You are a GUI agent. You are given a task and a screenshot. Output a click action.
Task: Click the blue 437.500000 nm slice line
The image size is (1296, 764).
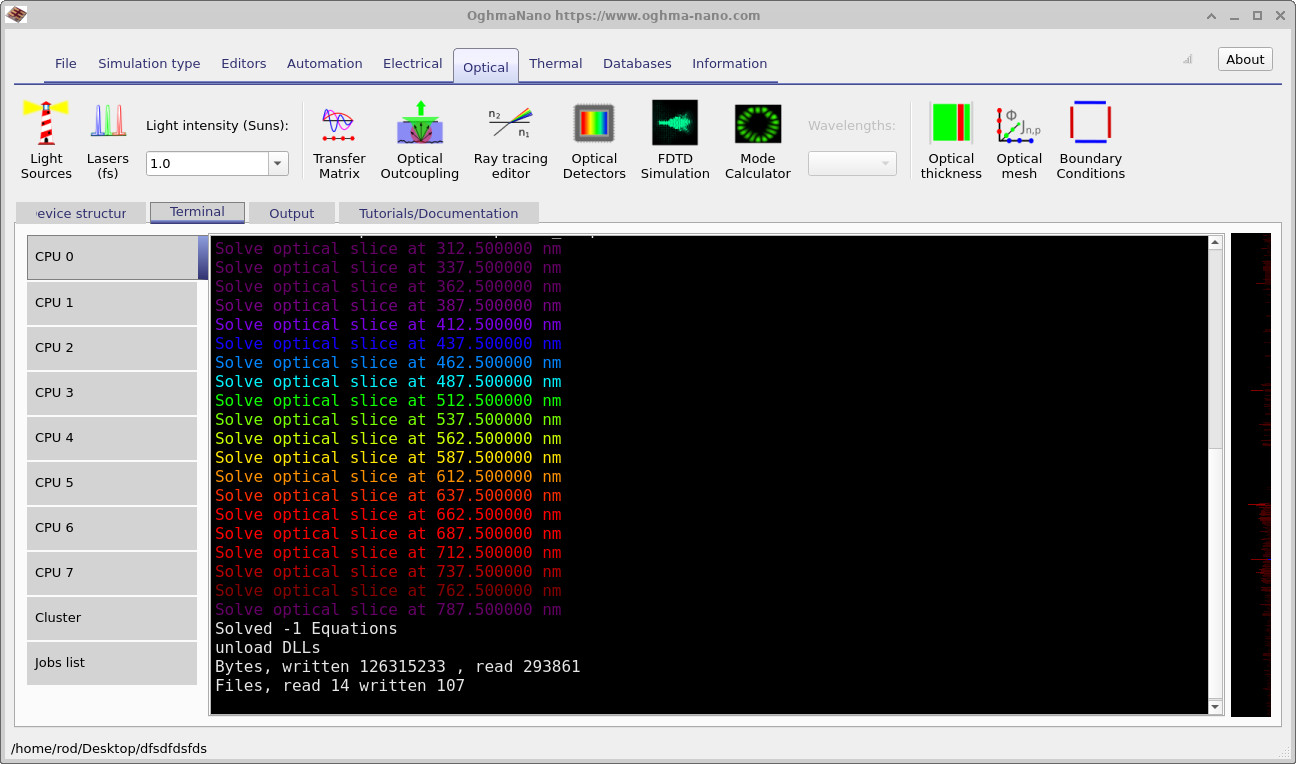[388, 344]
